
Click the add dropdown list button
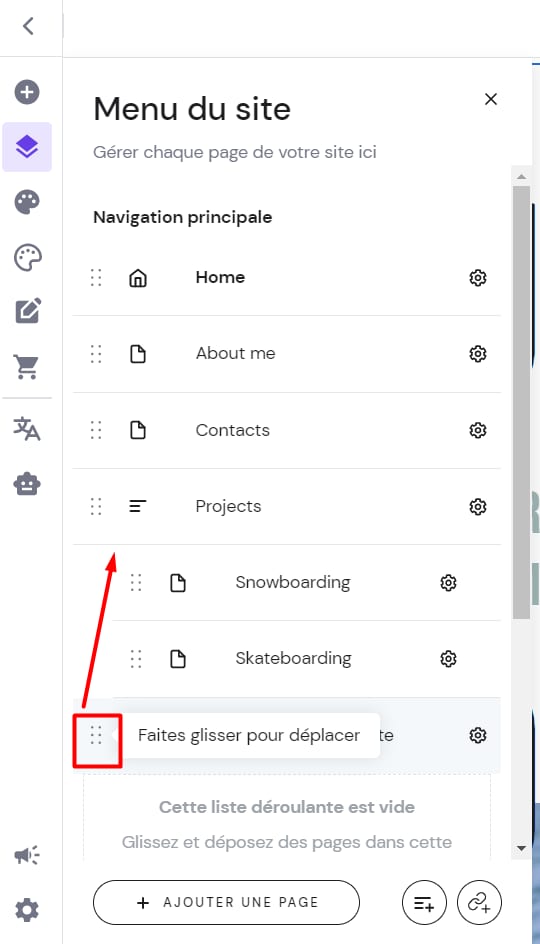pos(424,902)
